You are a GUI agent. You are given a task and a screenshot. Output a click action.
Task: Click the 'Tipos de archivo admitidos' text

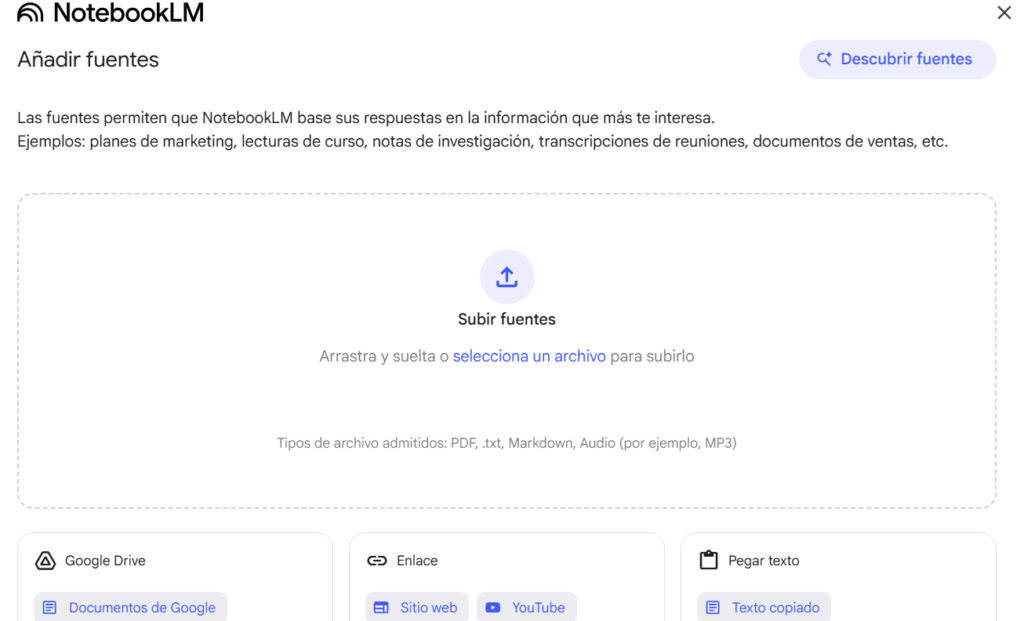(507, 443)
